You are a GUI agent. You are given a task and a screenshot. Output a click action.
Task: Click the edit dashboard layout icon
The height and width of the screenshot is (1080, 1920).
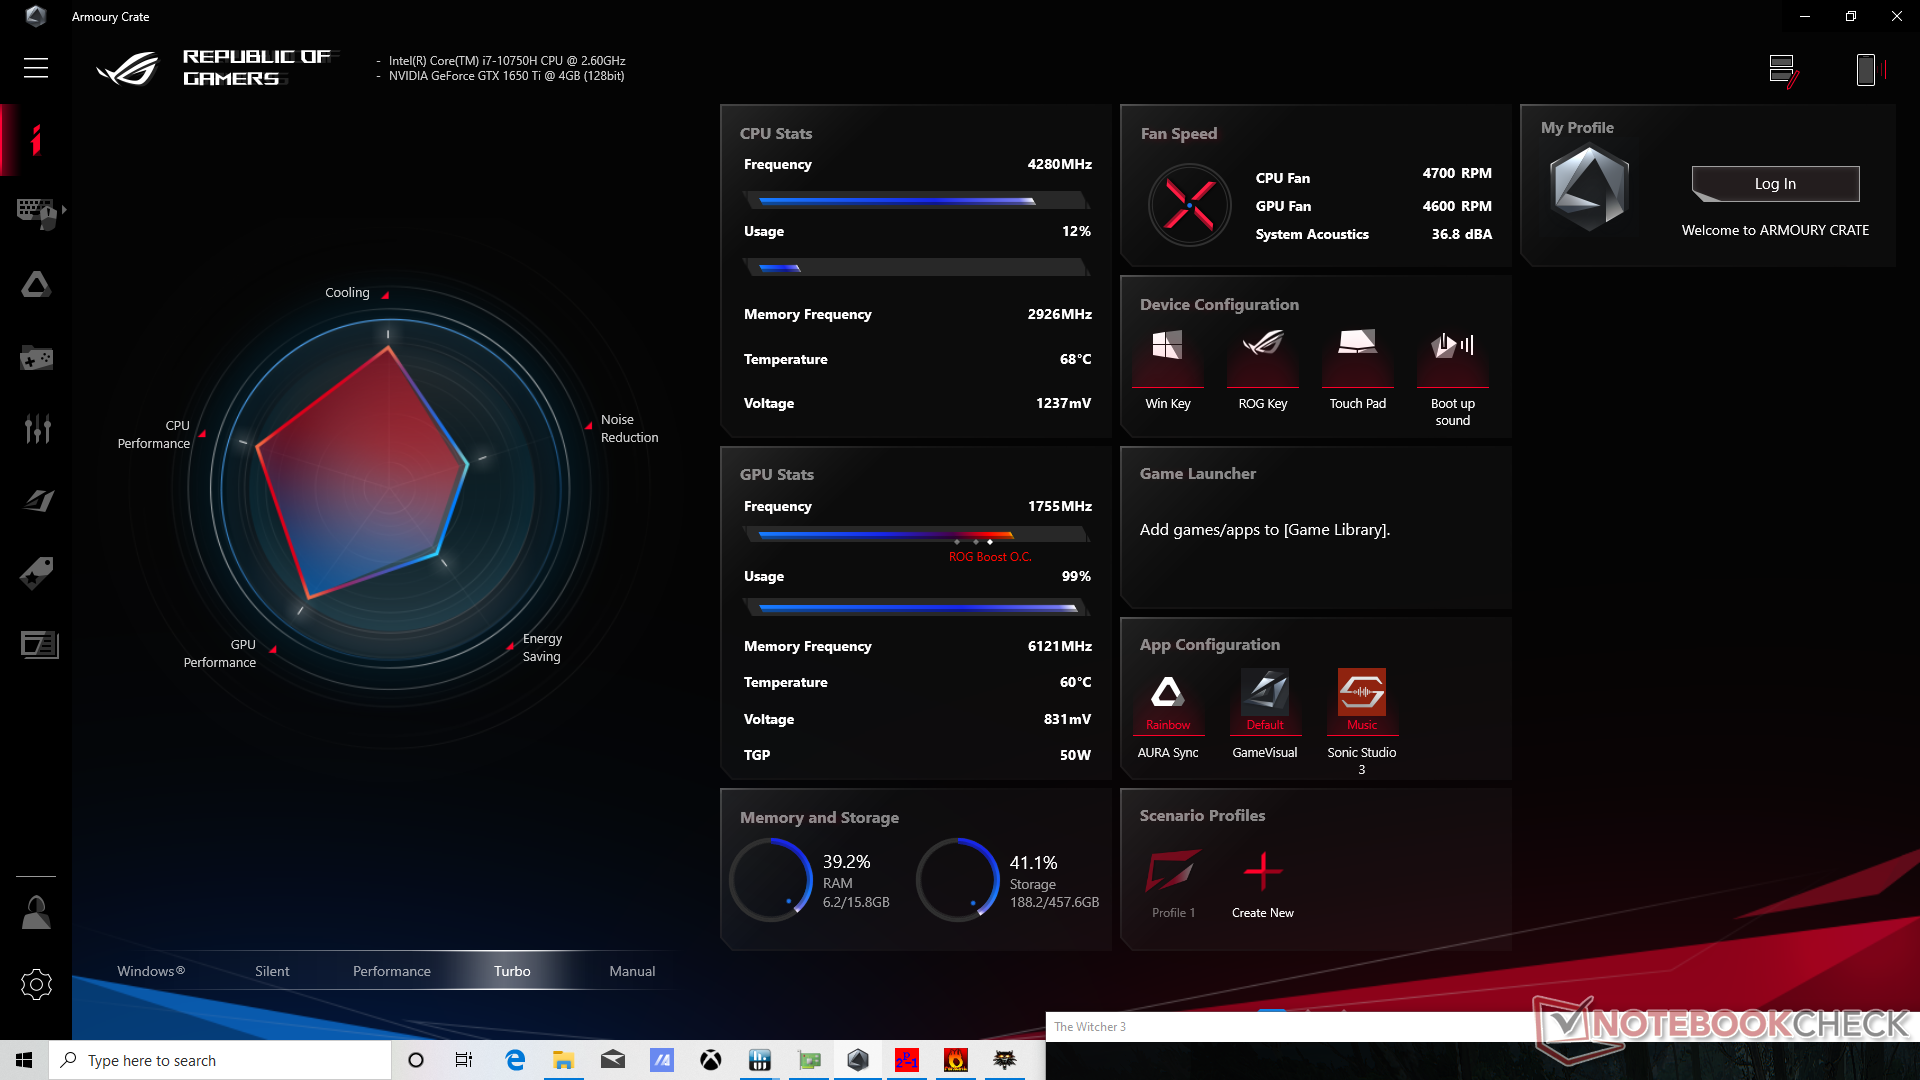(x=1783, y=70)
